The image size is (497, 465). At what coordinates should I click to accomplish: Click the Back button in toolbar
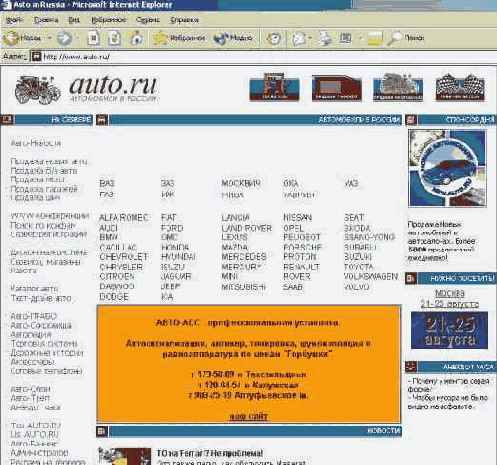coord(23,38)
